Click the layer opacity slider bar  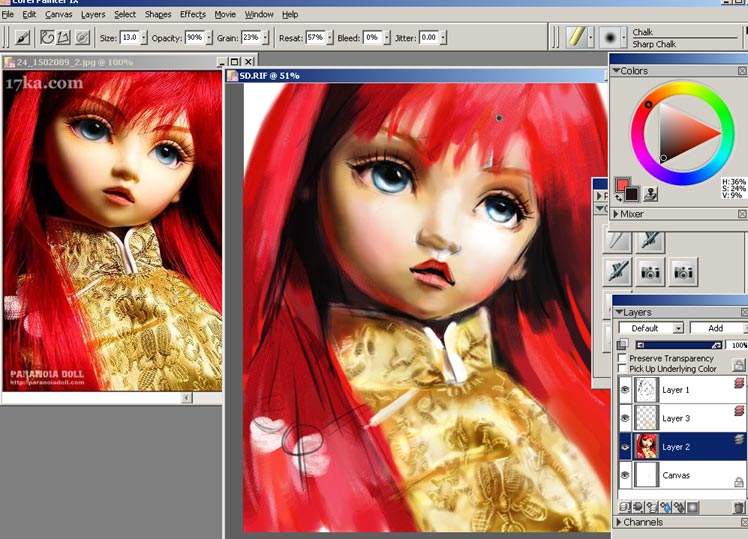point(678,344)
